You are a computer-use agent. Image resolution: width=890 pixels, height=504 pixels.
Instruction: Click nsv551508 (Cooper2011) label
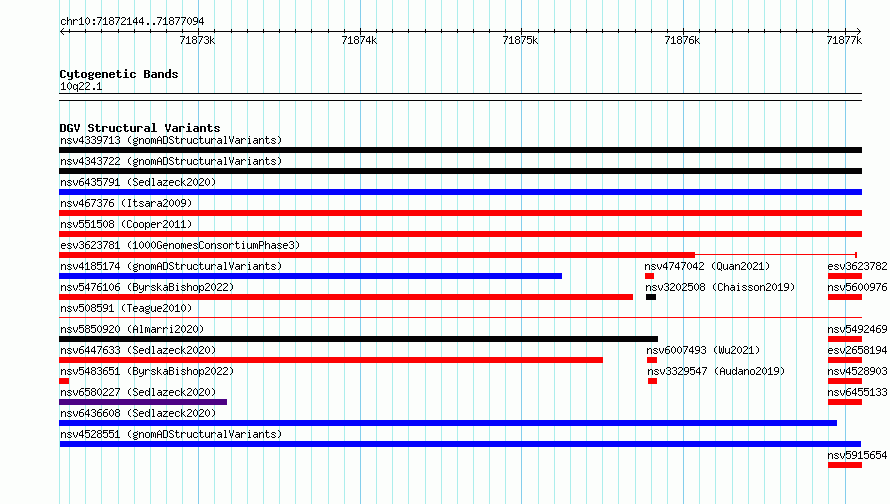(x=126, y=224)
